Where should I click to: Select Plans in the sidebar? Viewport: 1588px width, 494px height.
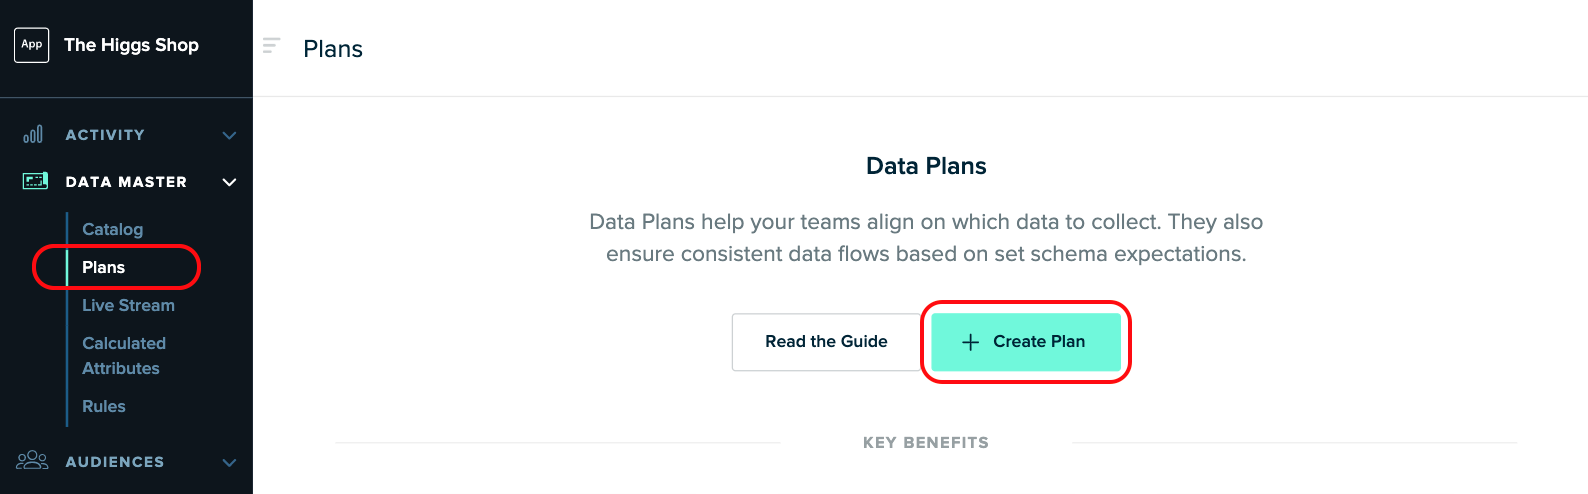point(103,267)
